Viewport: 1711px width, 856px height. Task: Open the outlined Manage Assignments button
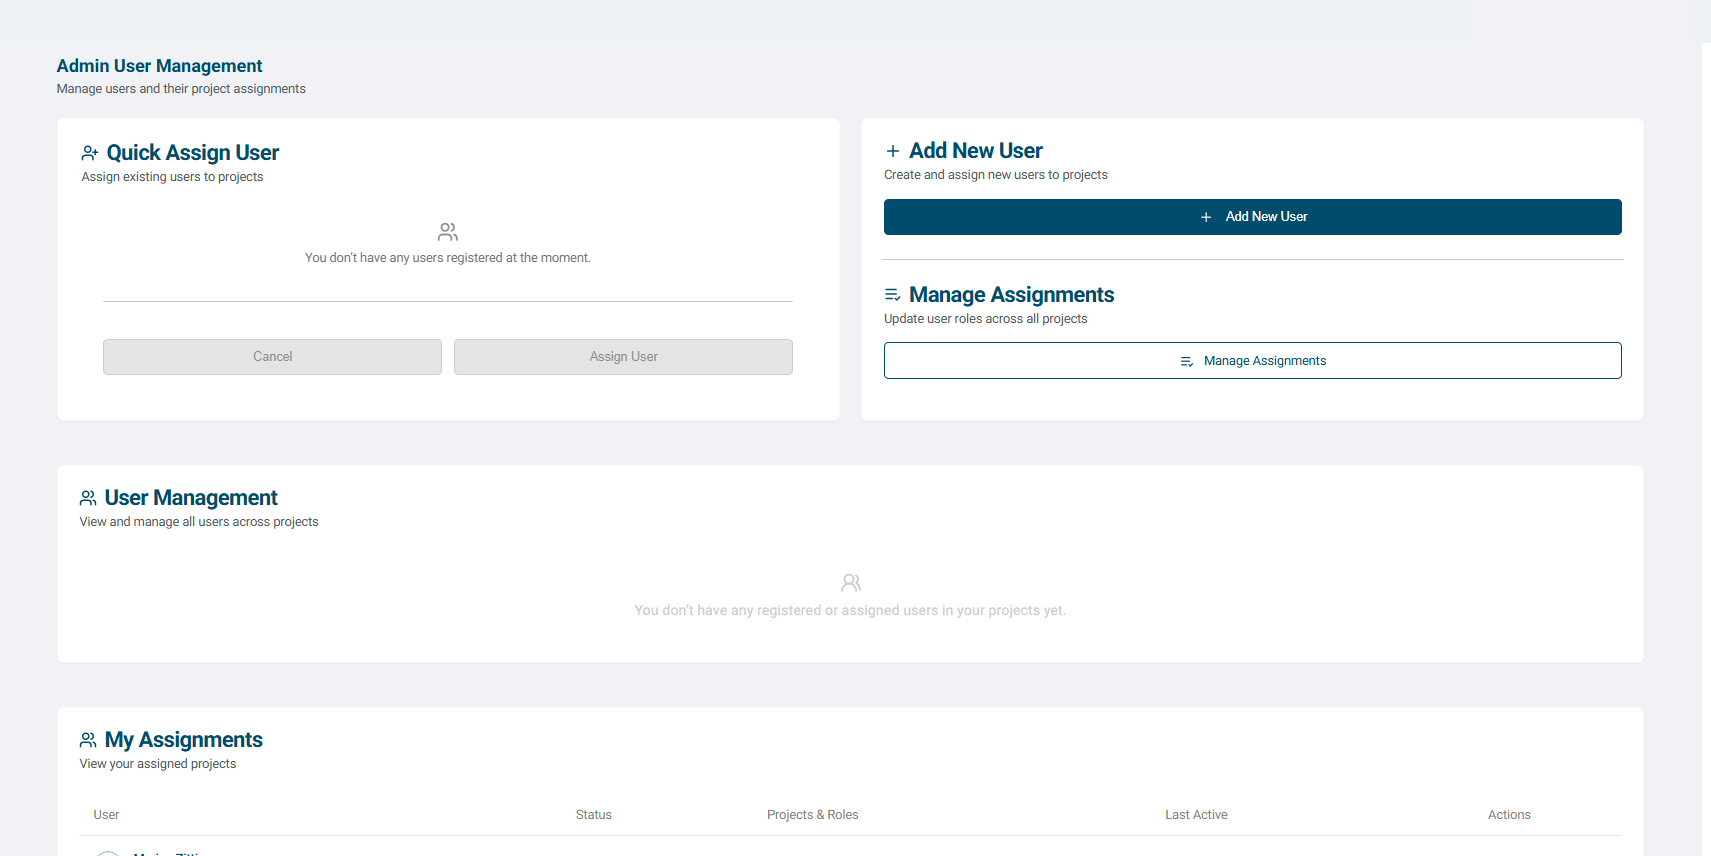(x=1253, y=361)
